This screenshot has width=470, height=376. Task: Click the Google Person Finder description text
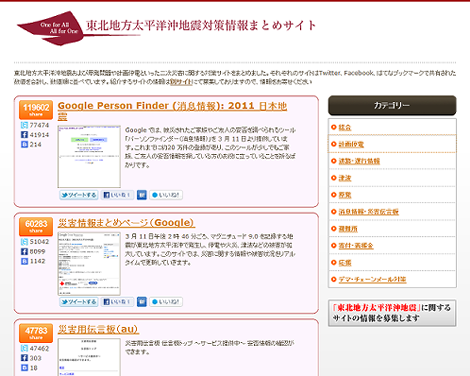coord(210,147)
